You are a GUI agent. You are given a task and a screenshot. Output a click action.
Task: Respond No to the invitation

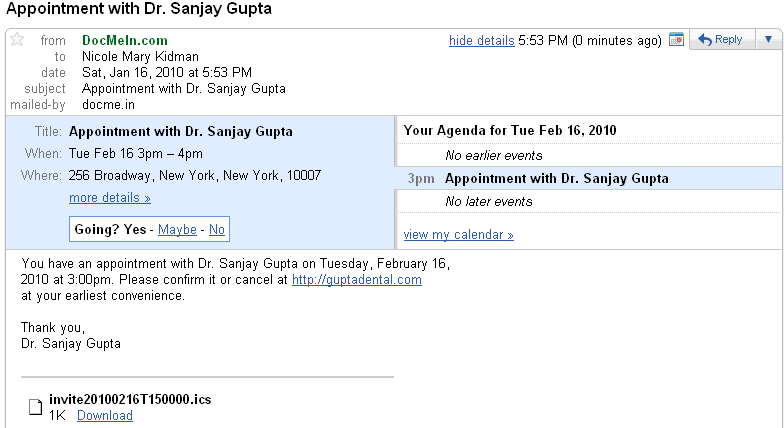click(x=217, y=230)
